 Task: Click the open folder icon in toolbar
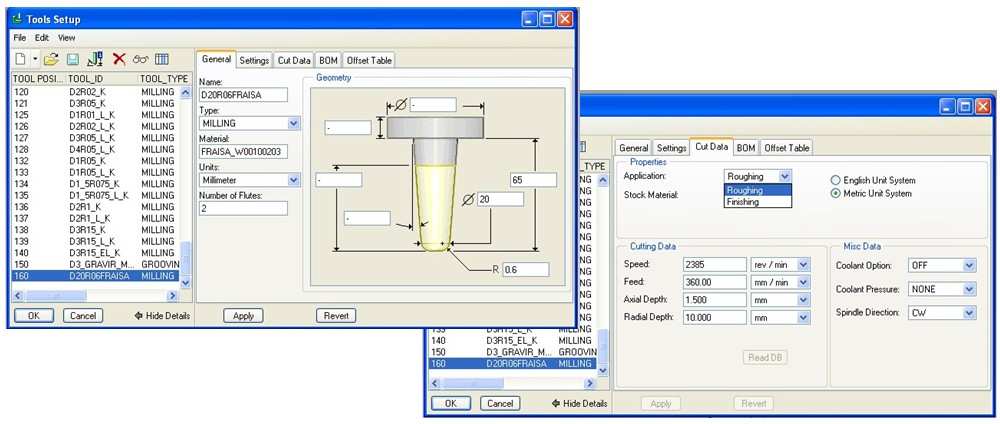tap(52, 59)
